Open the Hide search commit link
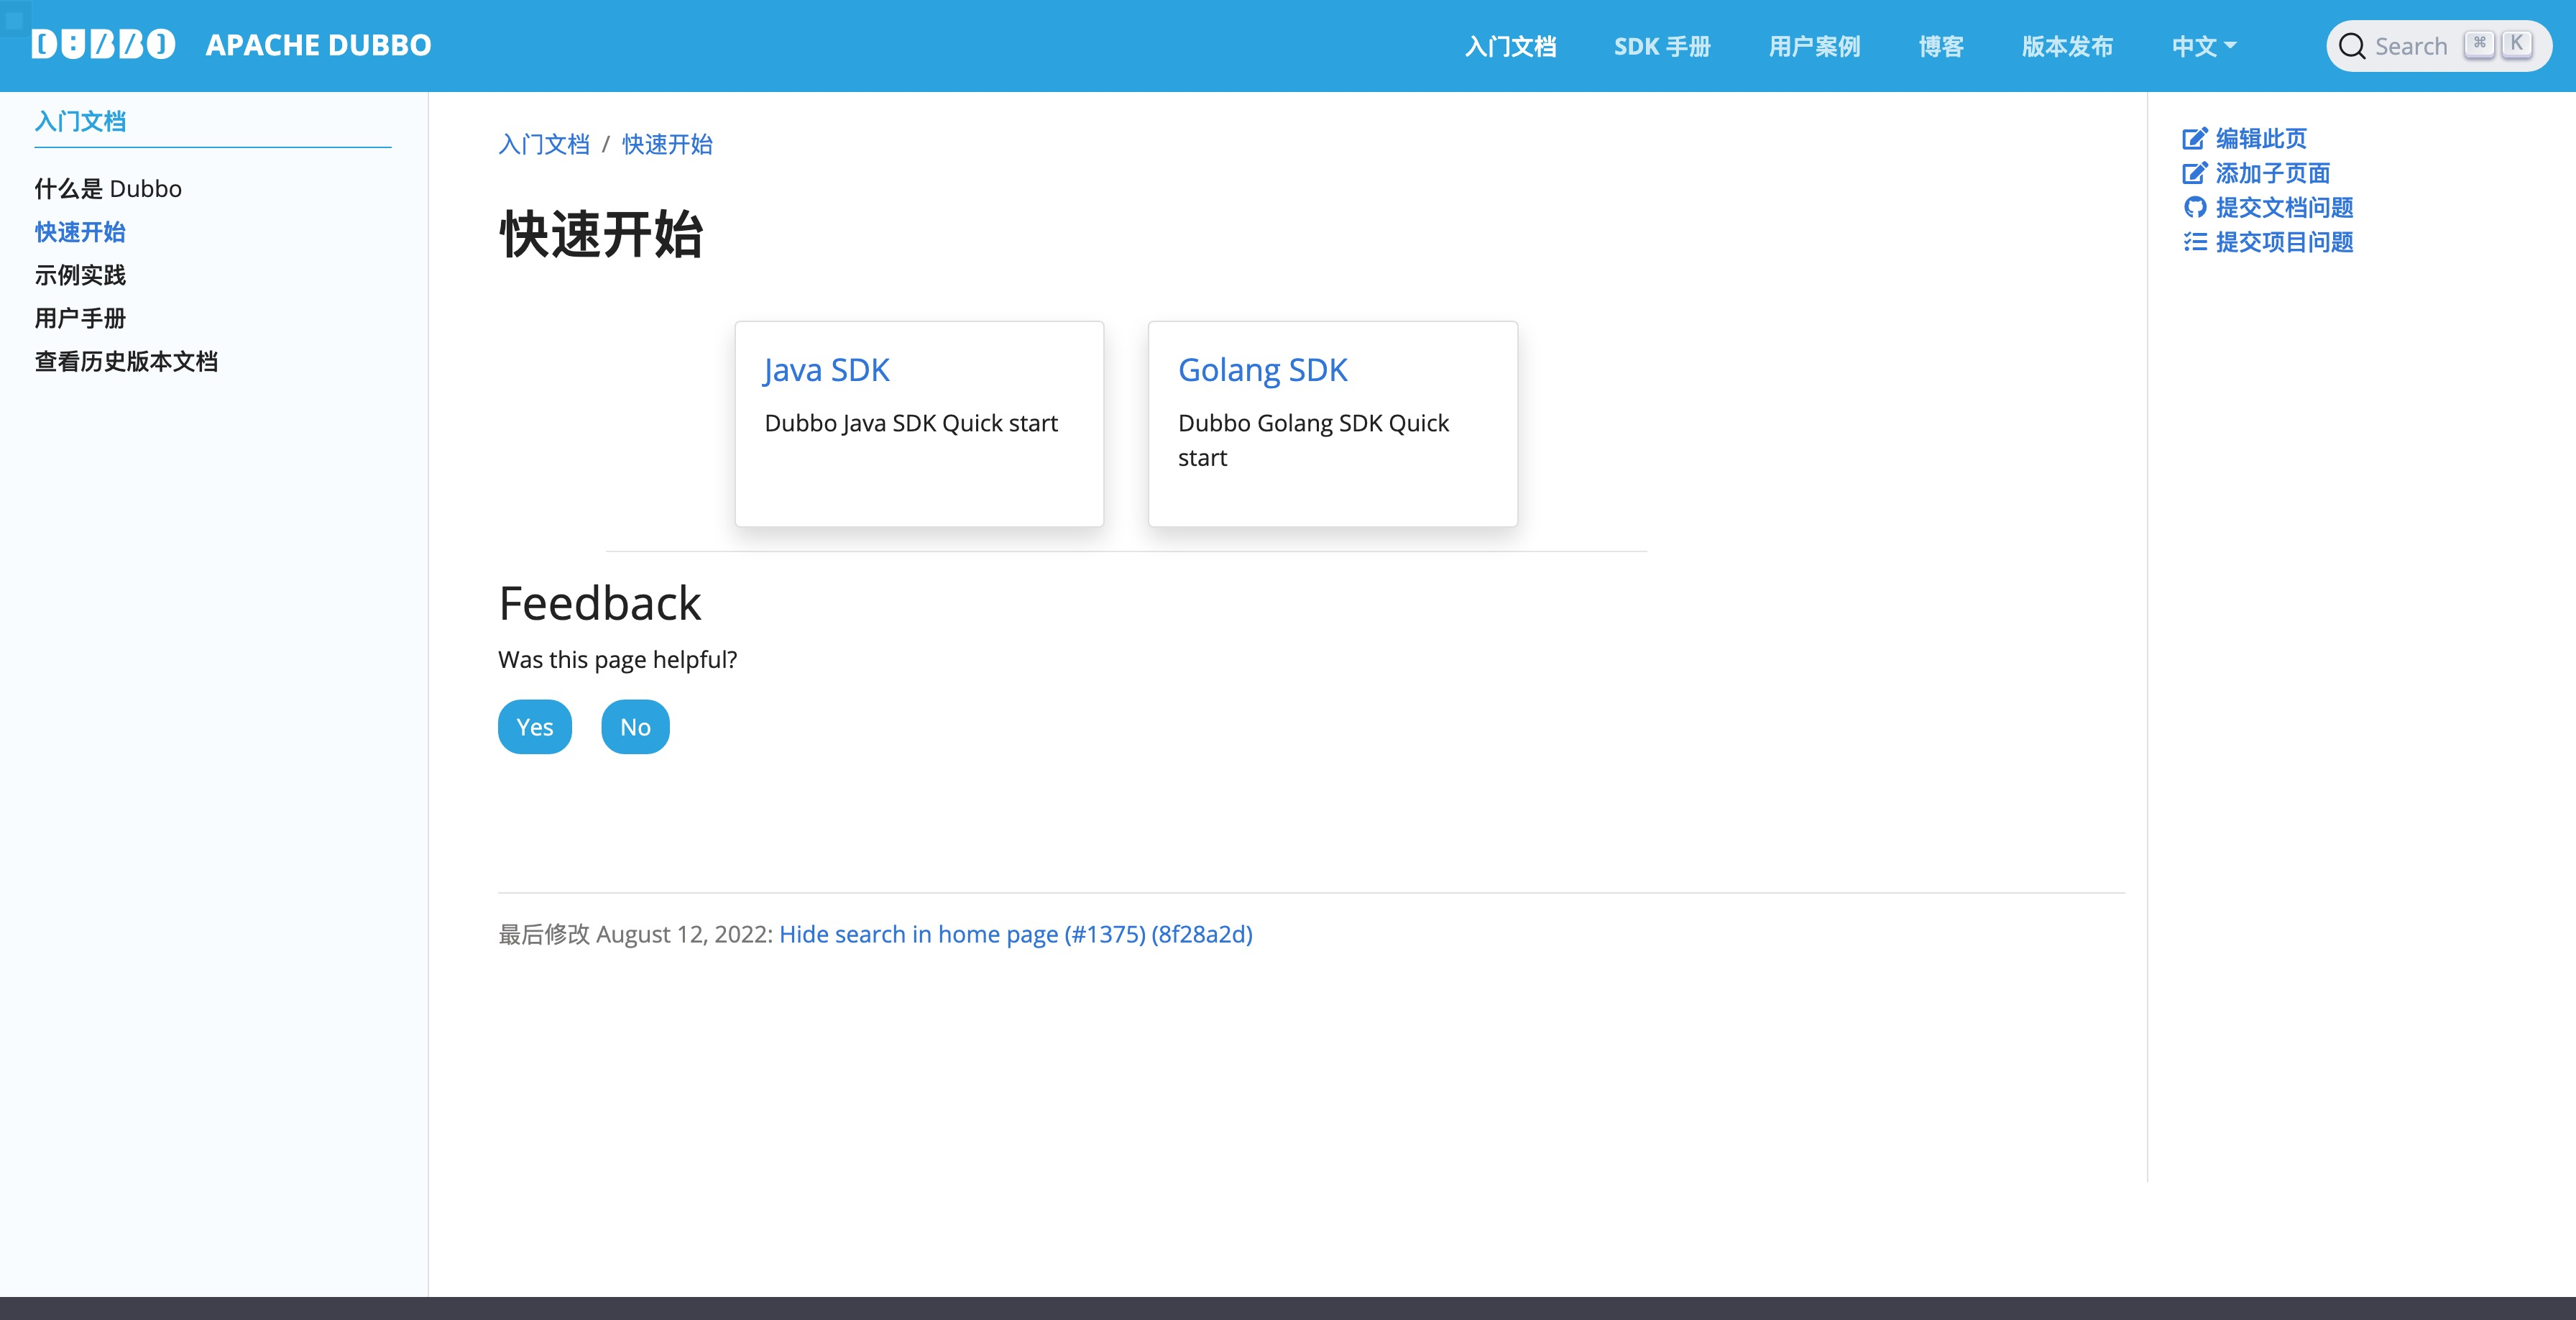Screen dimensions: 2576x1320 [1015, 934]
